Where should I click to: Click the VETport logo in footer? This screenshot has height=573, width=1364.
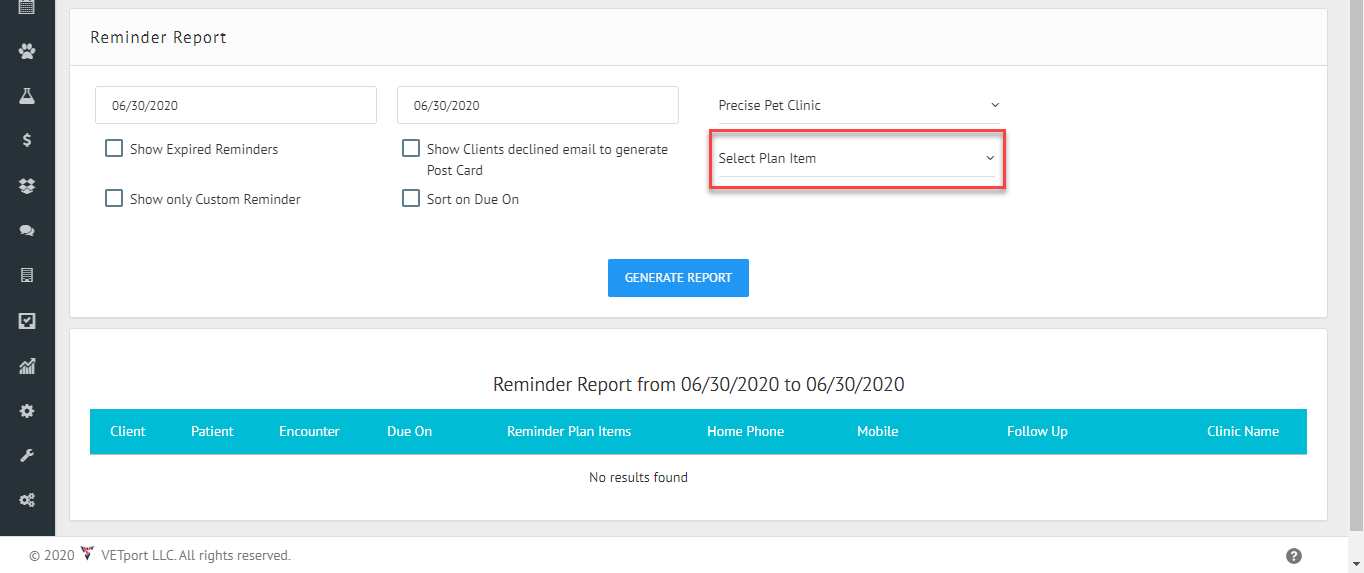coord(88,554)
